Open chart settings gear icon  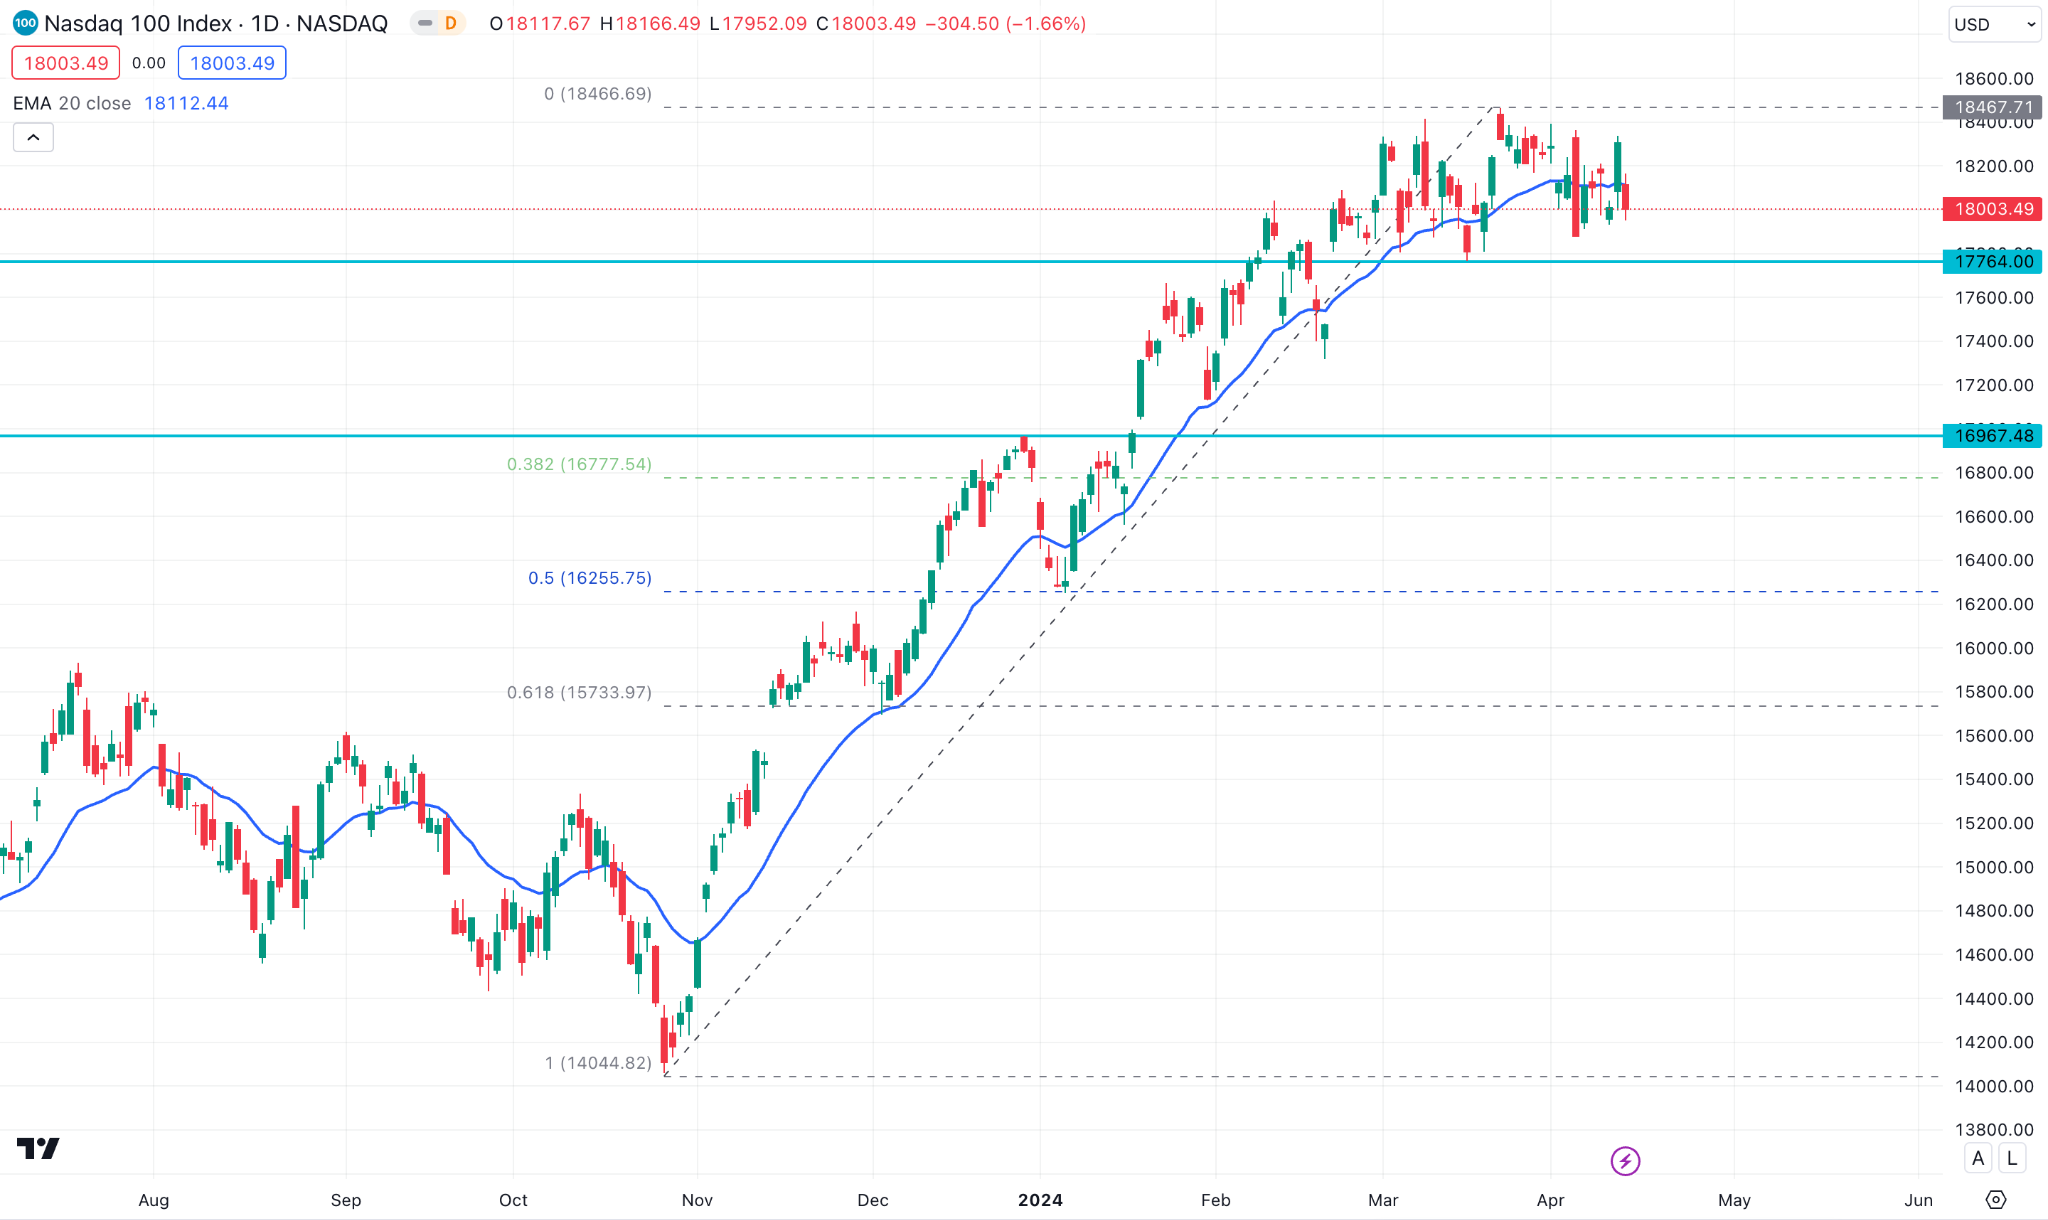pos(1996,1200)
